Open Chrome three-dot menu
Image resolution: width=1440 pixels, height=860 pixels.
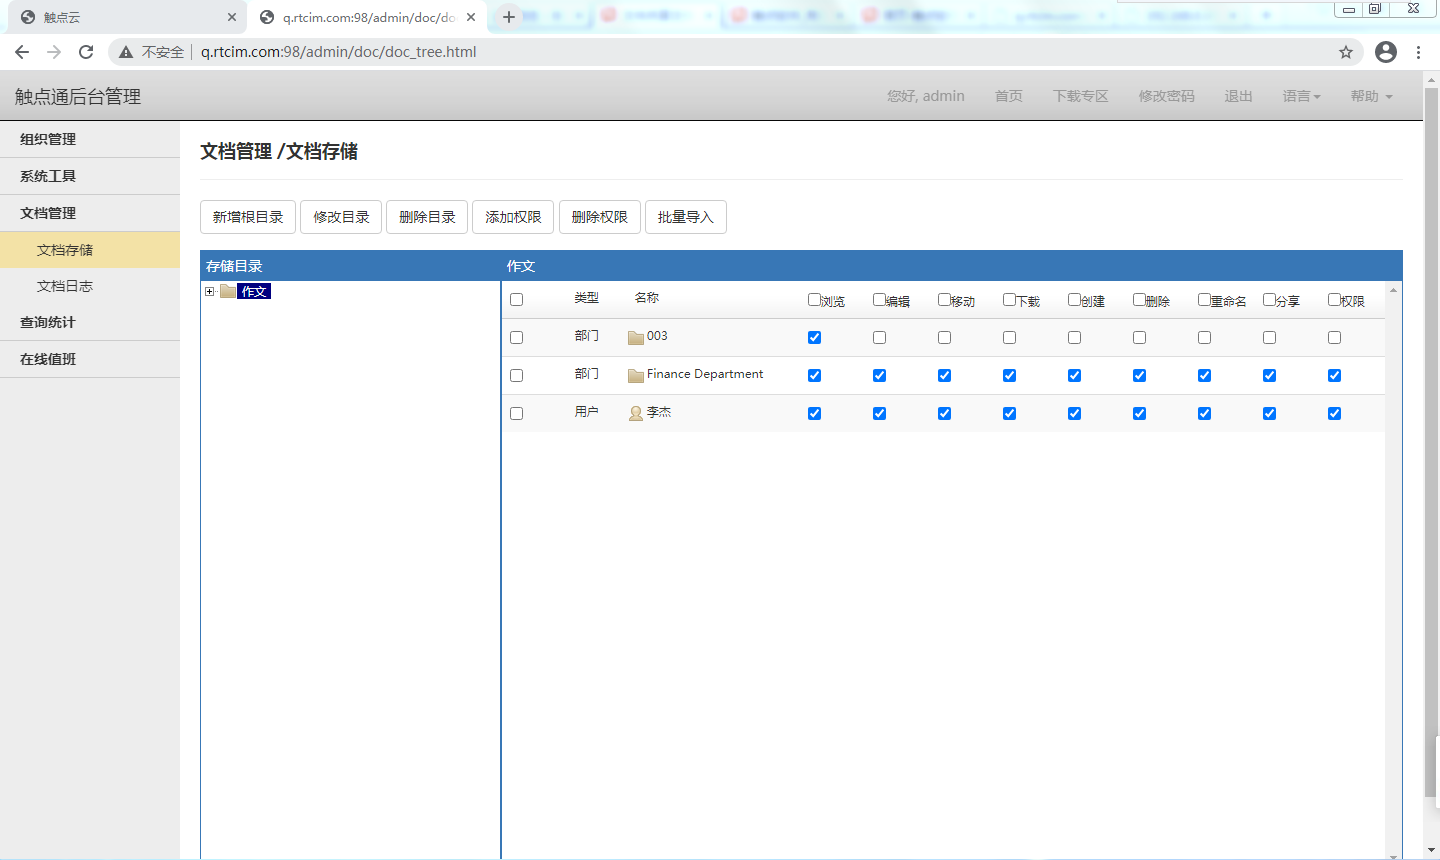click(x=1418, y=52)
